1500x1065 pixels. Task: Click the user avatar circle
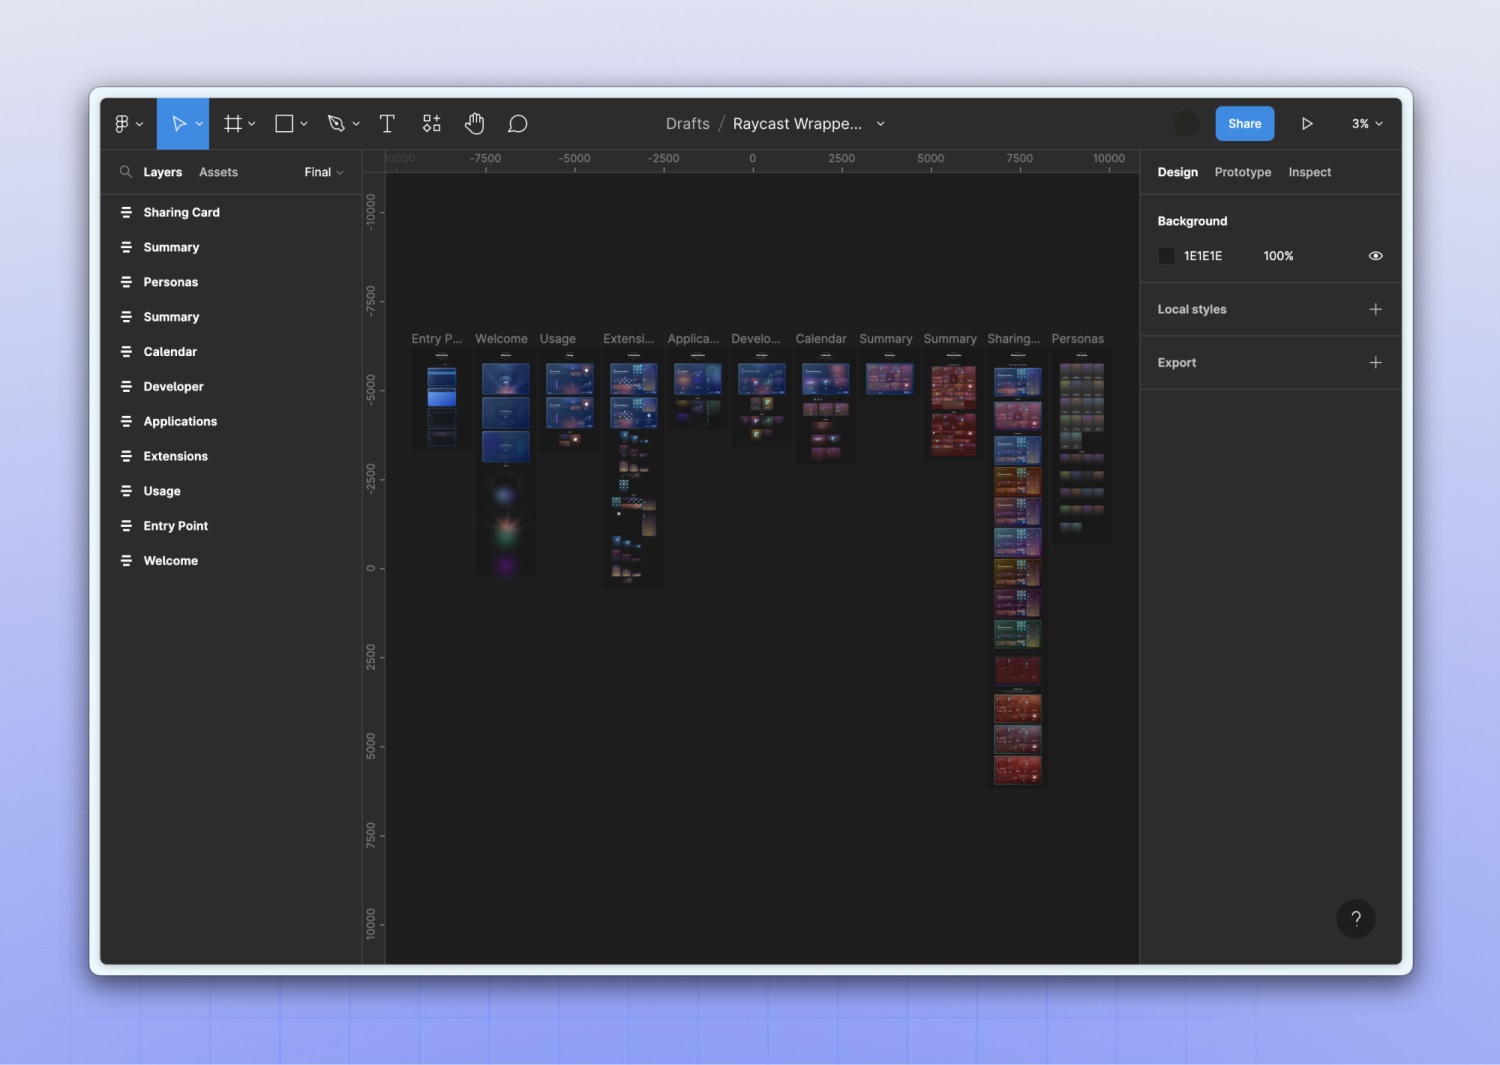point(1186,124)
